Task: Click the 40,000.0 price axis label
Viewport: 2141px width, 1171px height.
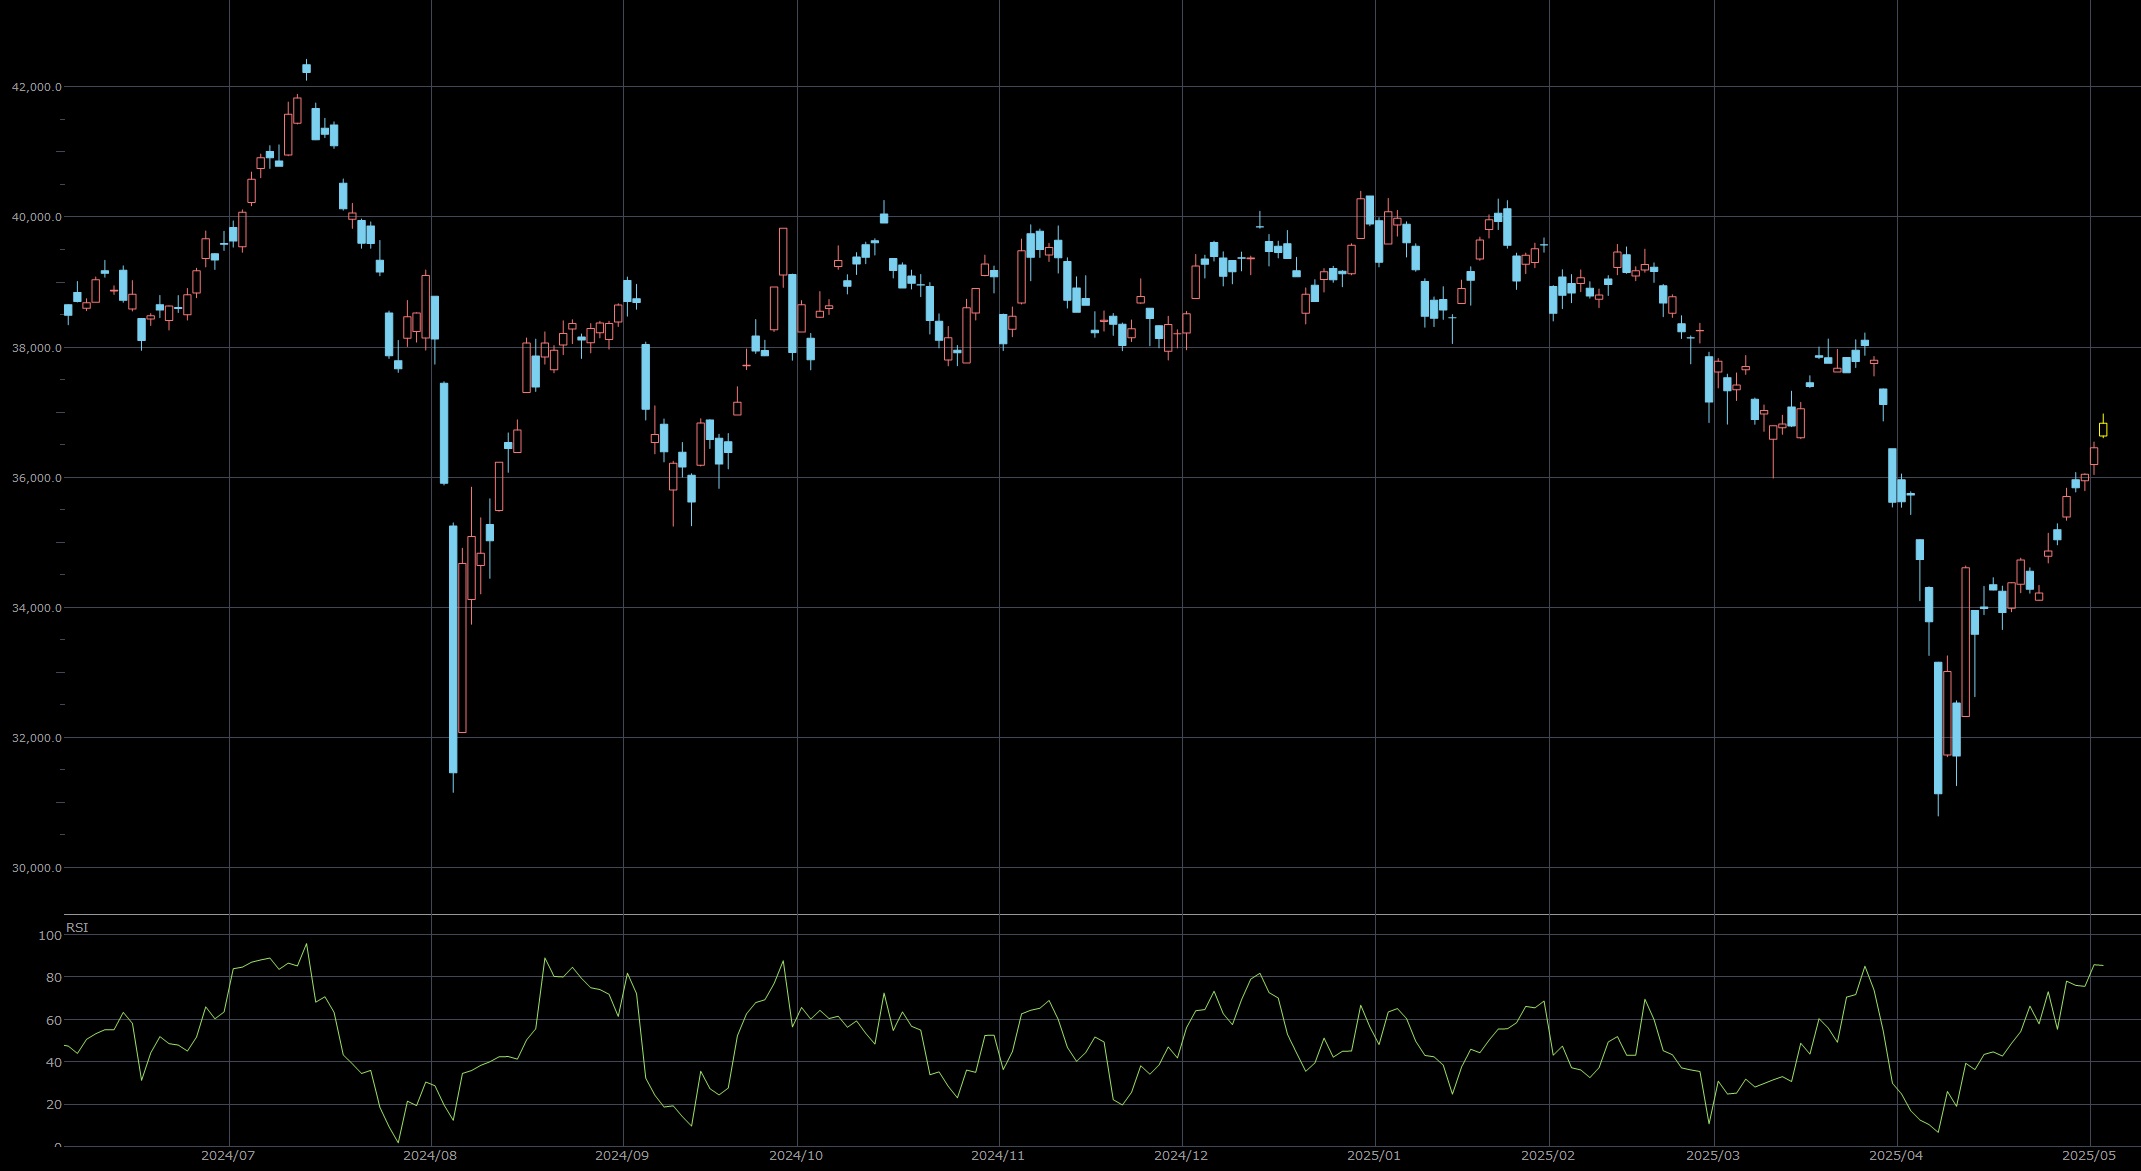Action: point(36,217)
